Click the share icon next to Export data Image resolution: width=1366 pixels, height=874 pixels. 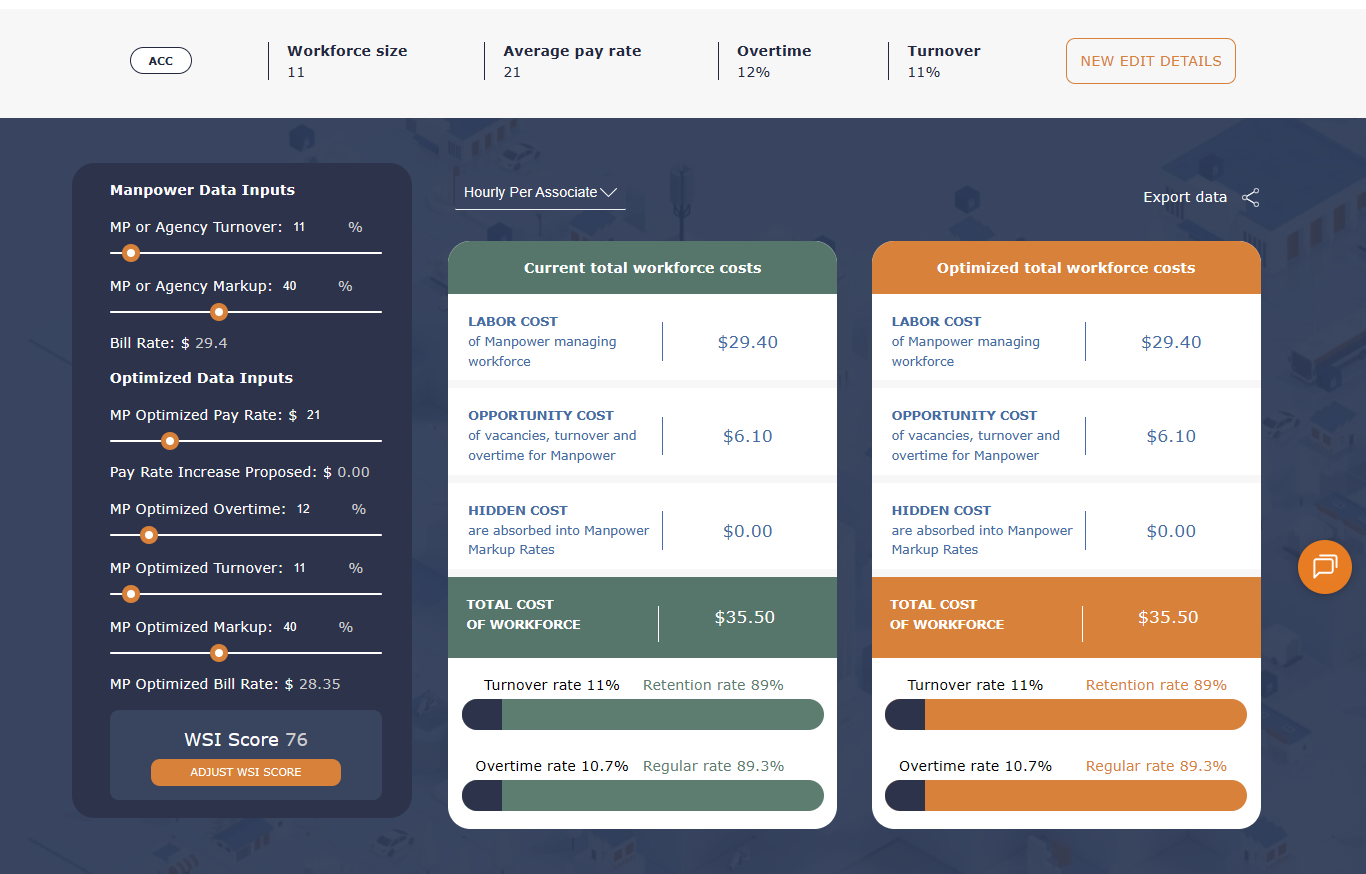coord(1250,198)
